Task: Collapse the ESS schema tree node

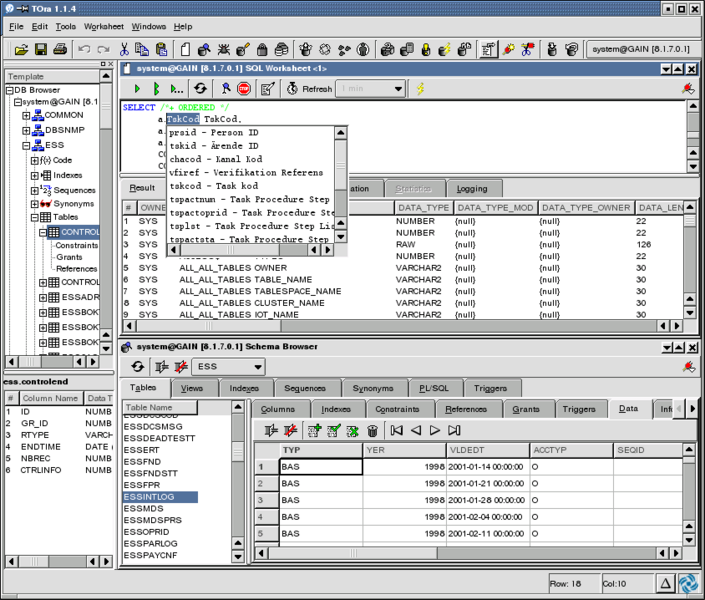Action: 27,145
